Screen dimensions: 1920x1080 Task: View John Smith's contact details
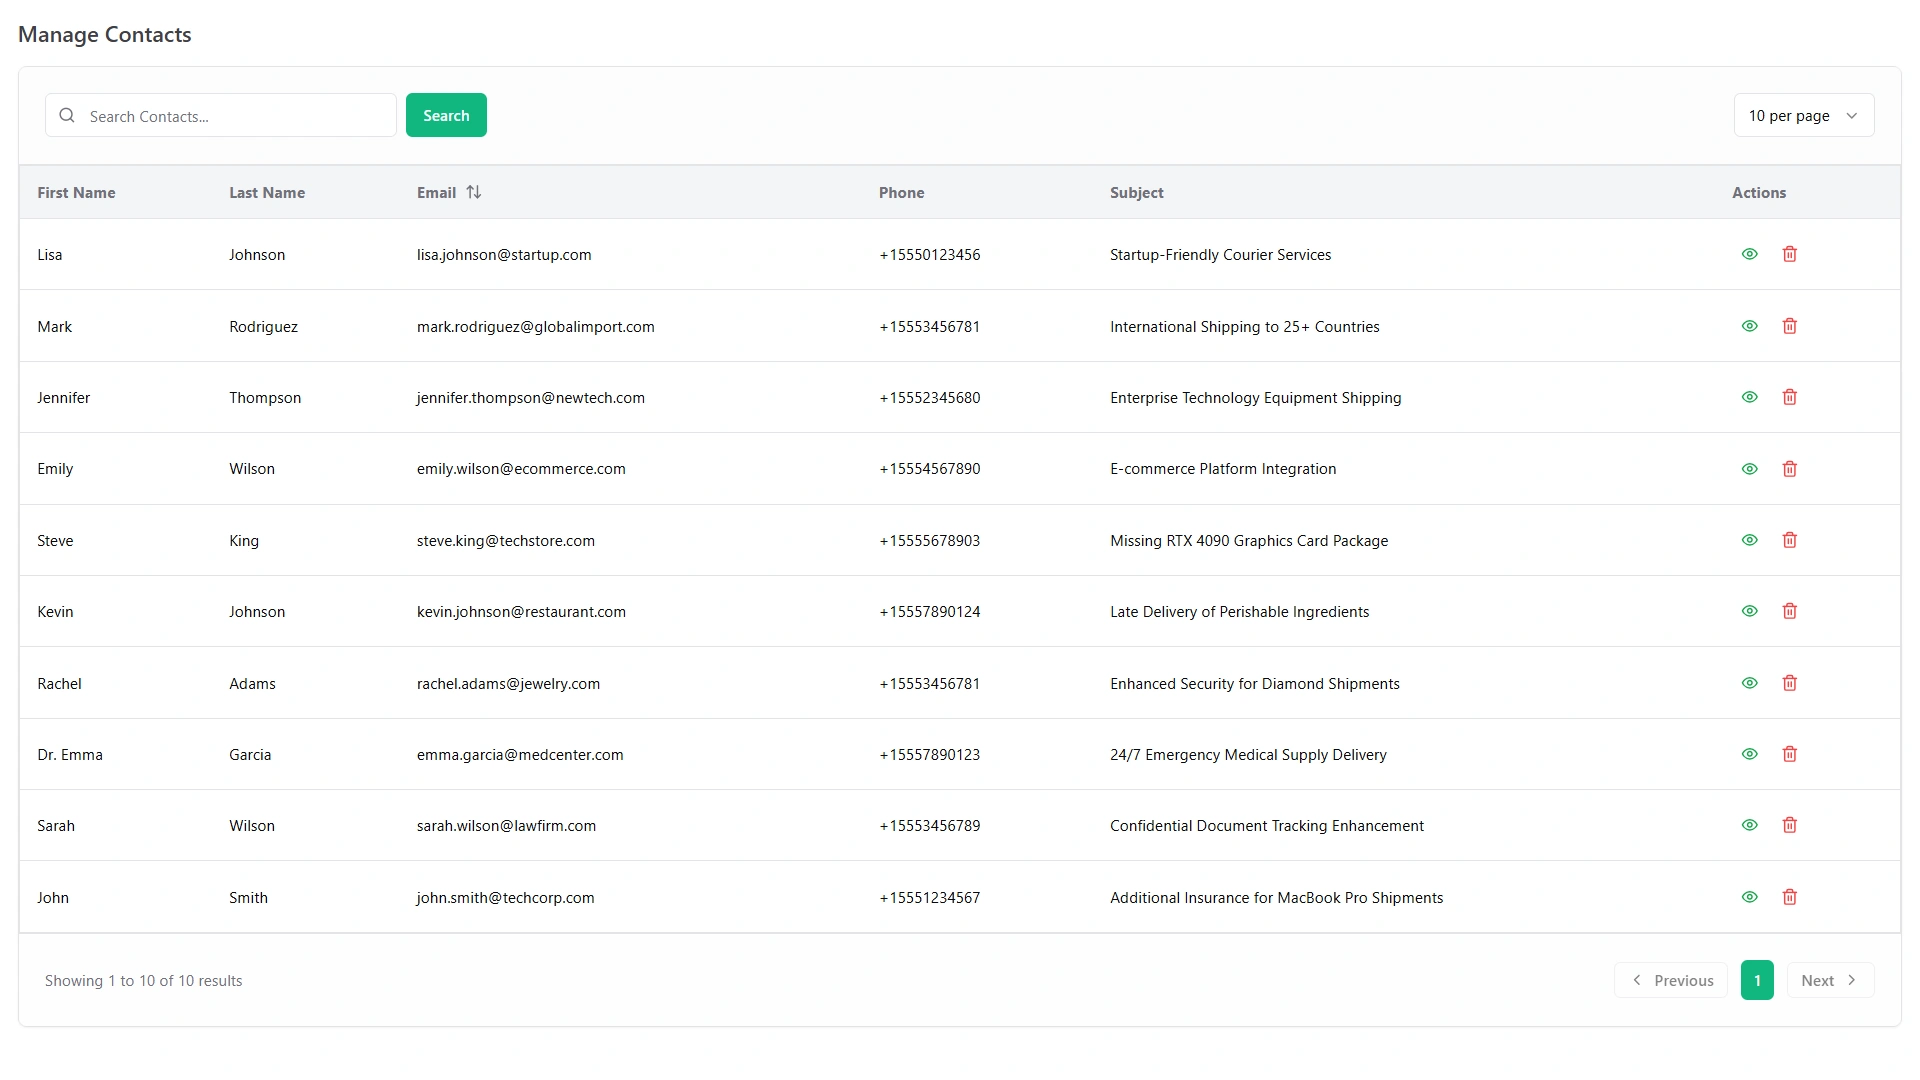click(x=1749, y=897)
